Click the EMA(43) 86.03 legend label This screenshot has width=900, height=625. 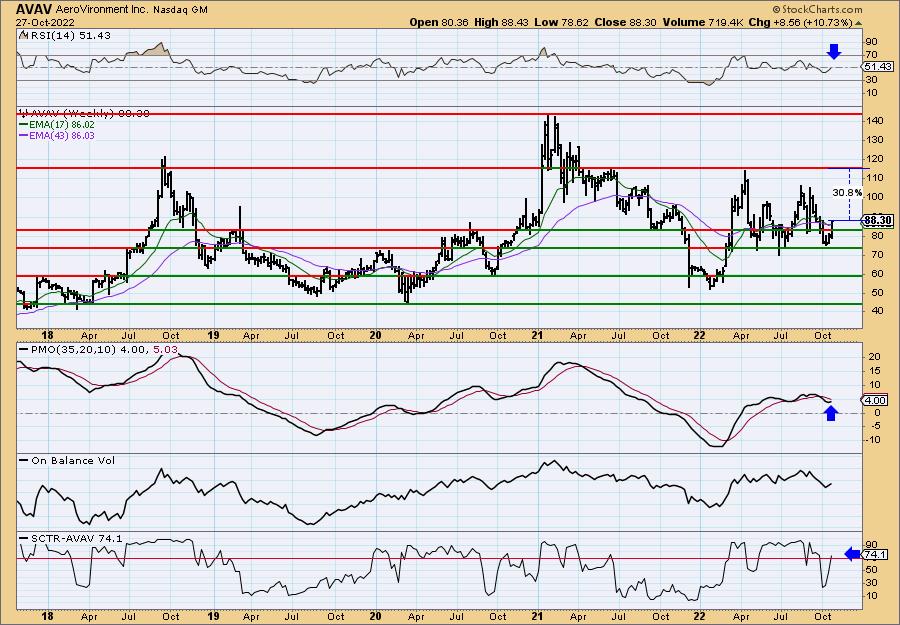(61, 135)
